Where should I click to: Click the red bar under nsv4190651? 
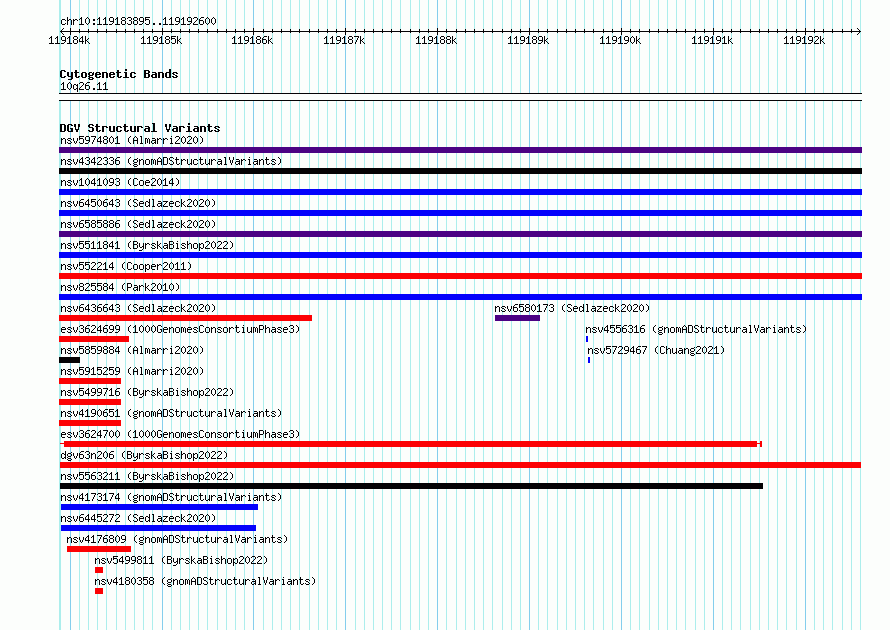[90, 423]
